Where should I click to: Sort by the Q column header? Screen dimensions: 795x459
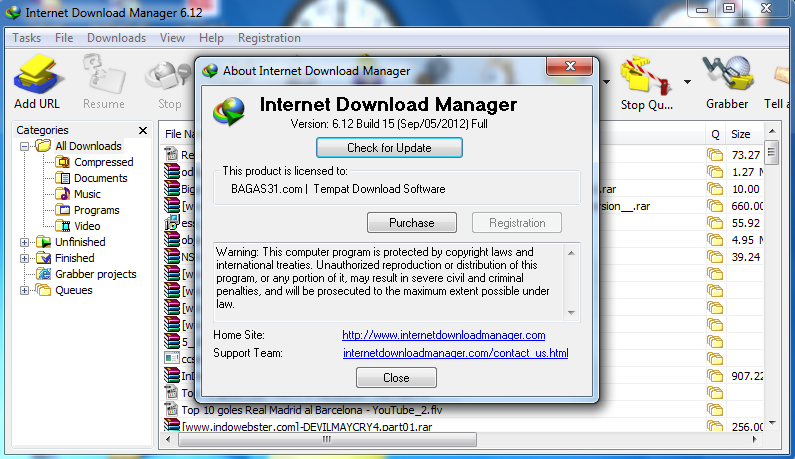(715, 134)
